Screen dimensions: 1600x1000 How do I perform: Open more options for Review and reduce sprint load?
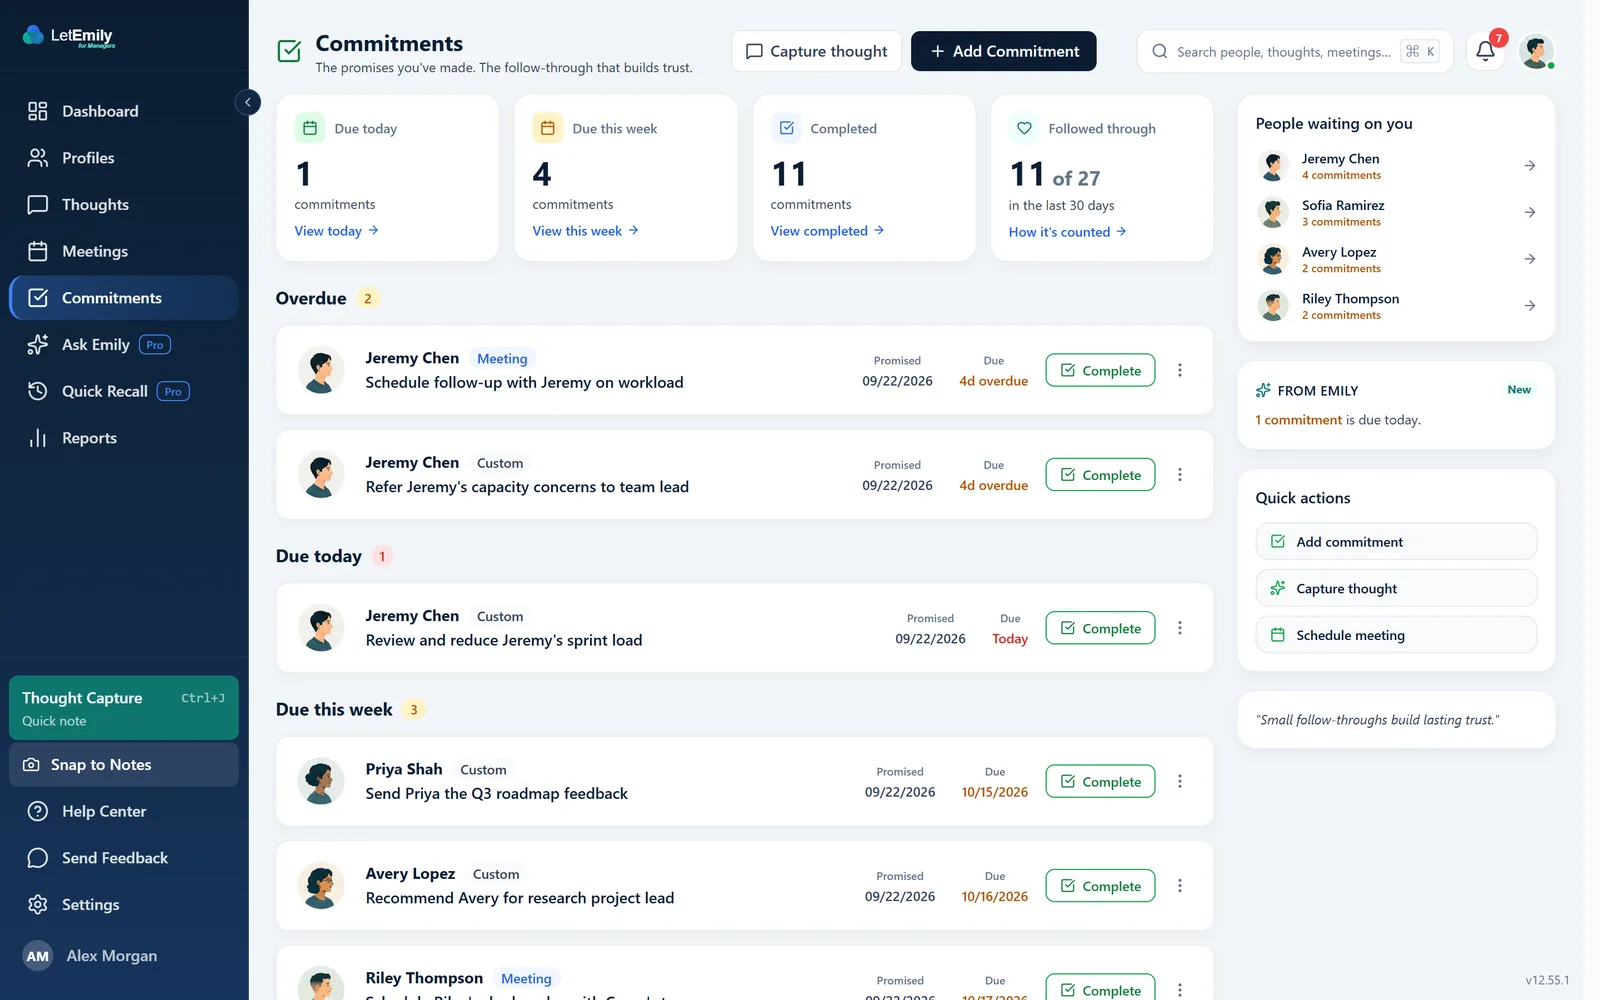[1180, 628]
